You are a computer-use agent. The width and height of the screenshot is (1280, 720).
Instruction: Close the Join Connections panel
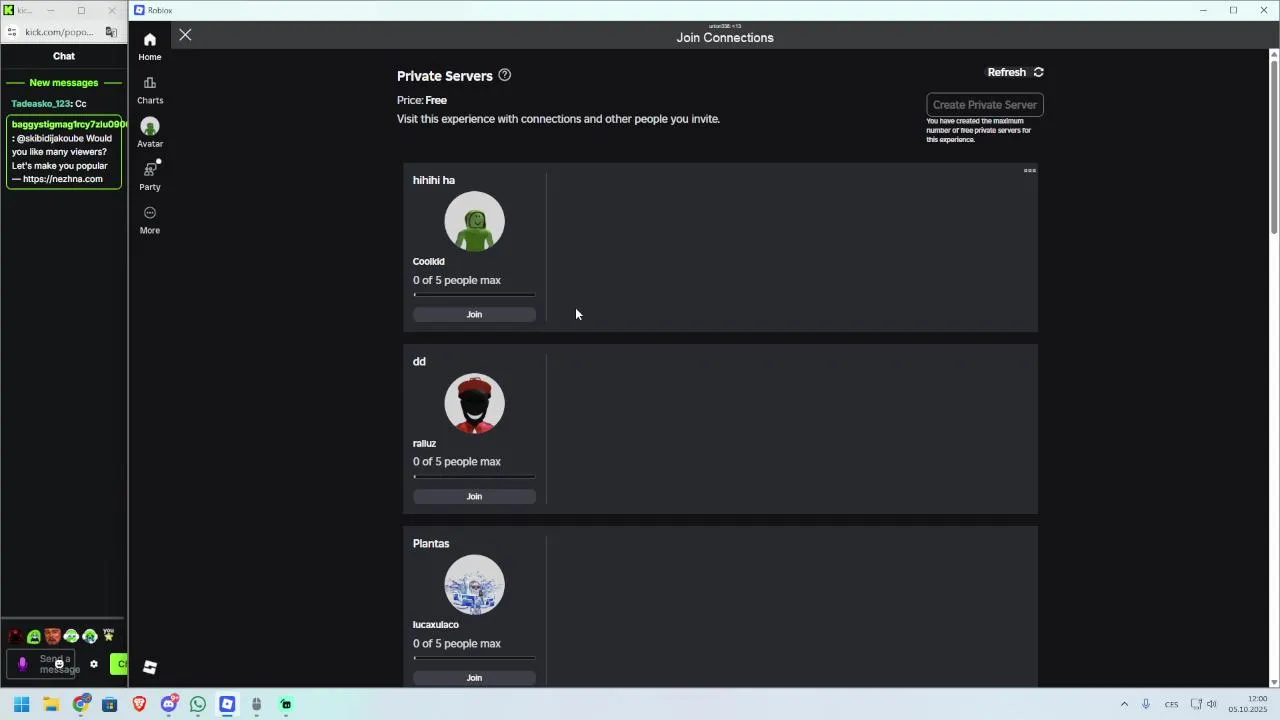185,35
